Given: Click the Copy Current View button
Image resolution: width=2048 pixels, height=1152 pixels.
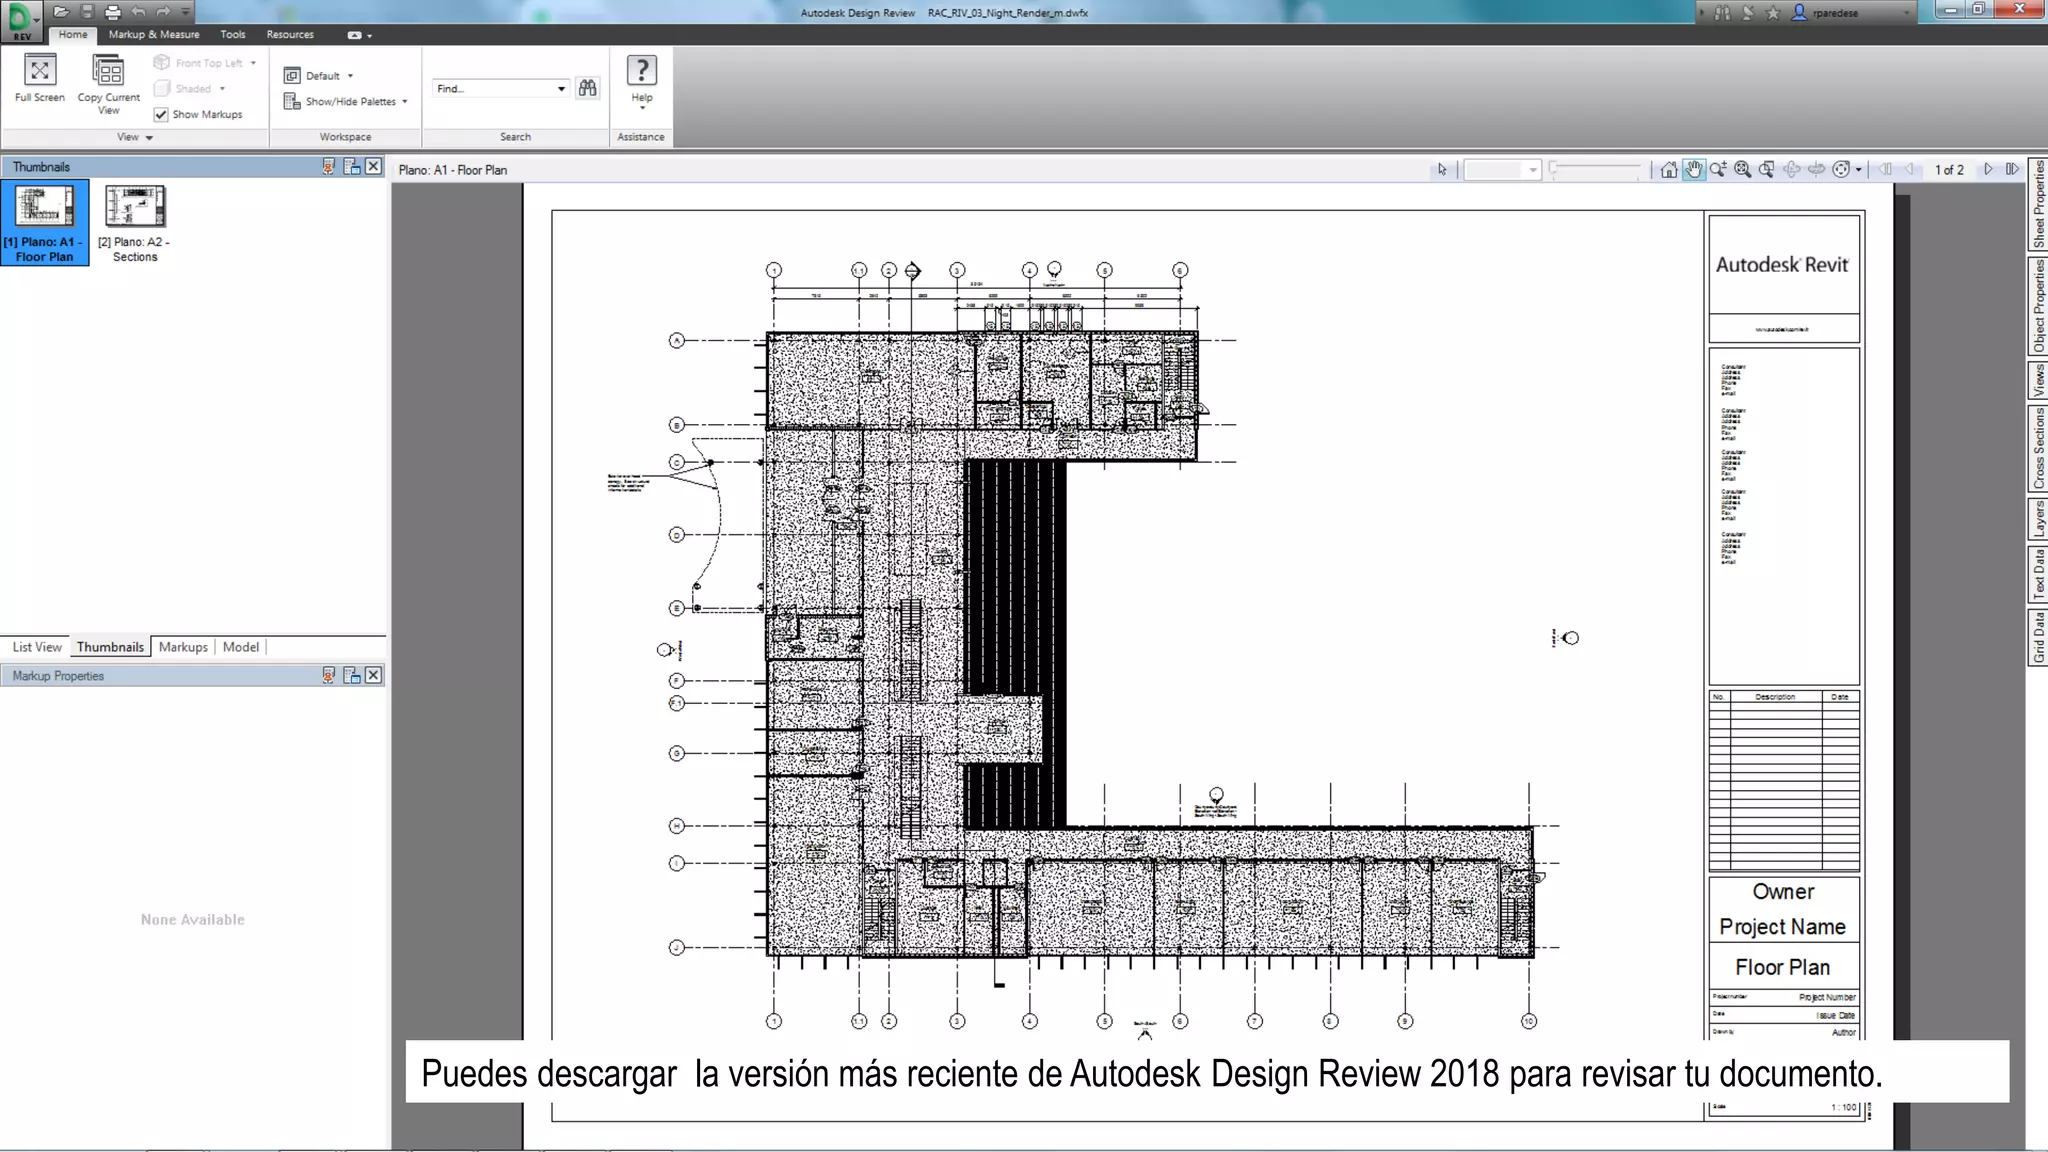Looking at the screenshot, I should (x=108, y=84).
